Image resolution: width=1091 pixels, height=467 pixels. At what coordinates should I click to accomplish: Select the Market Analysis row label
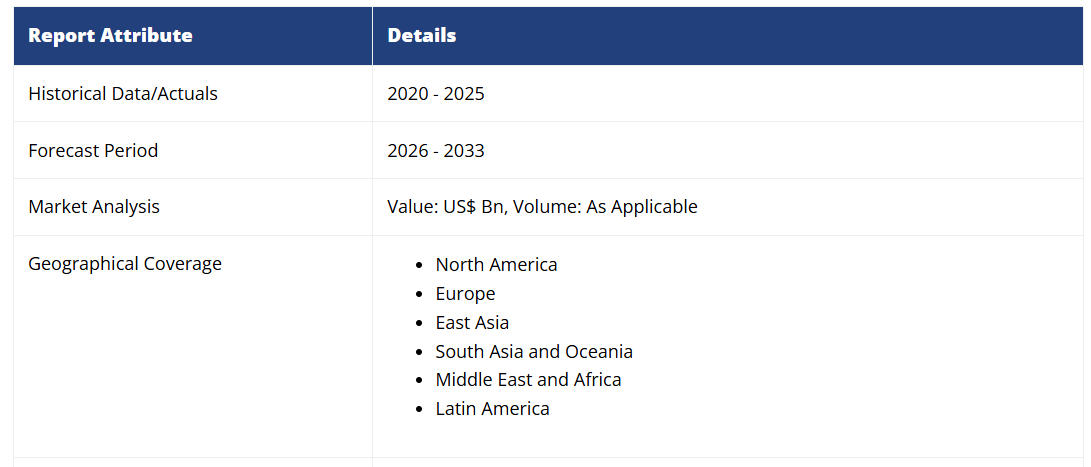94,207
